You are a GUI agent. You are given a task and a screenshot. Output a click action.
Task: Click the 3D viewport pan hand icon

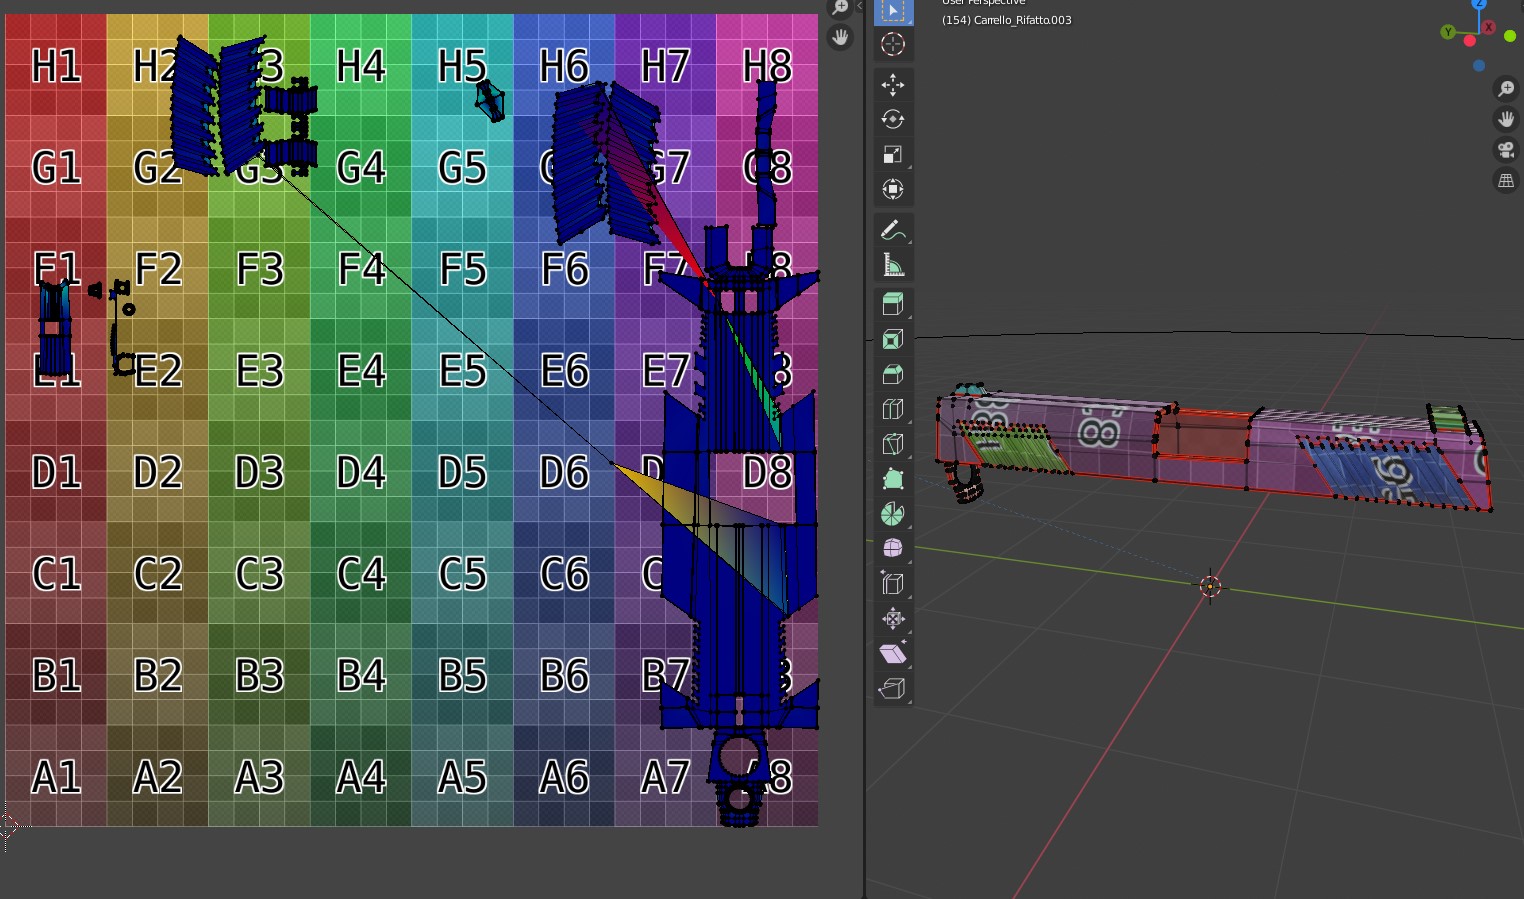tap(1506, 120)
